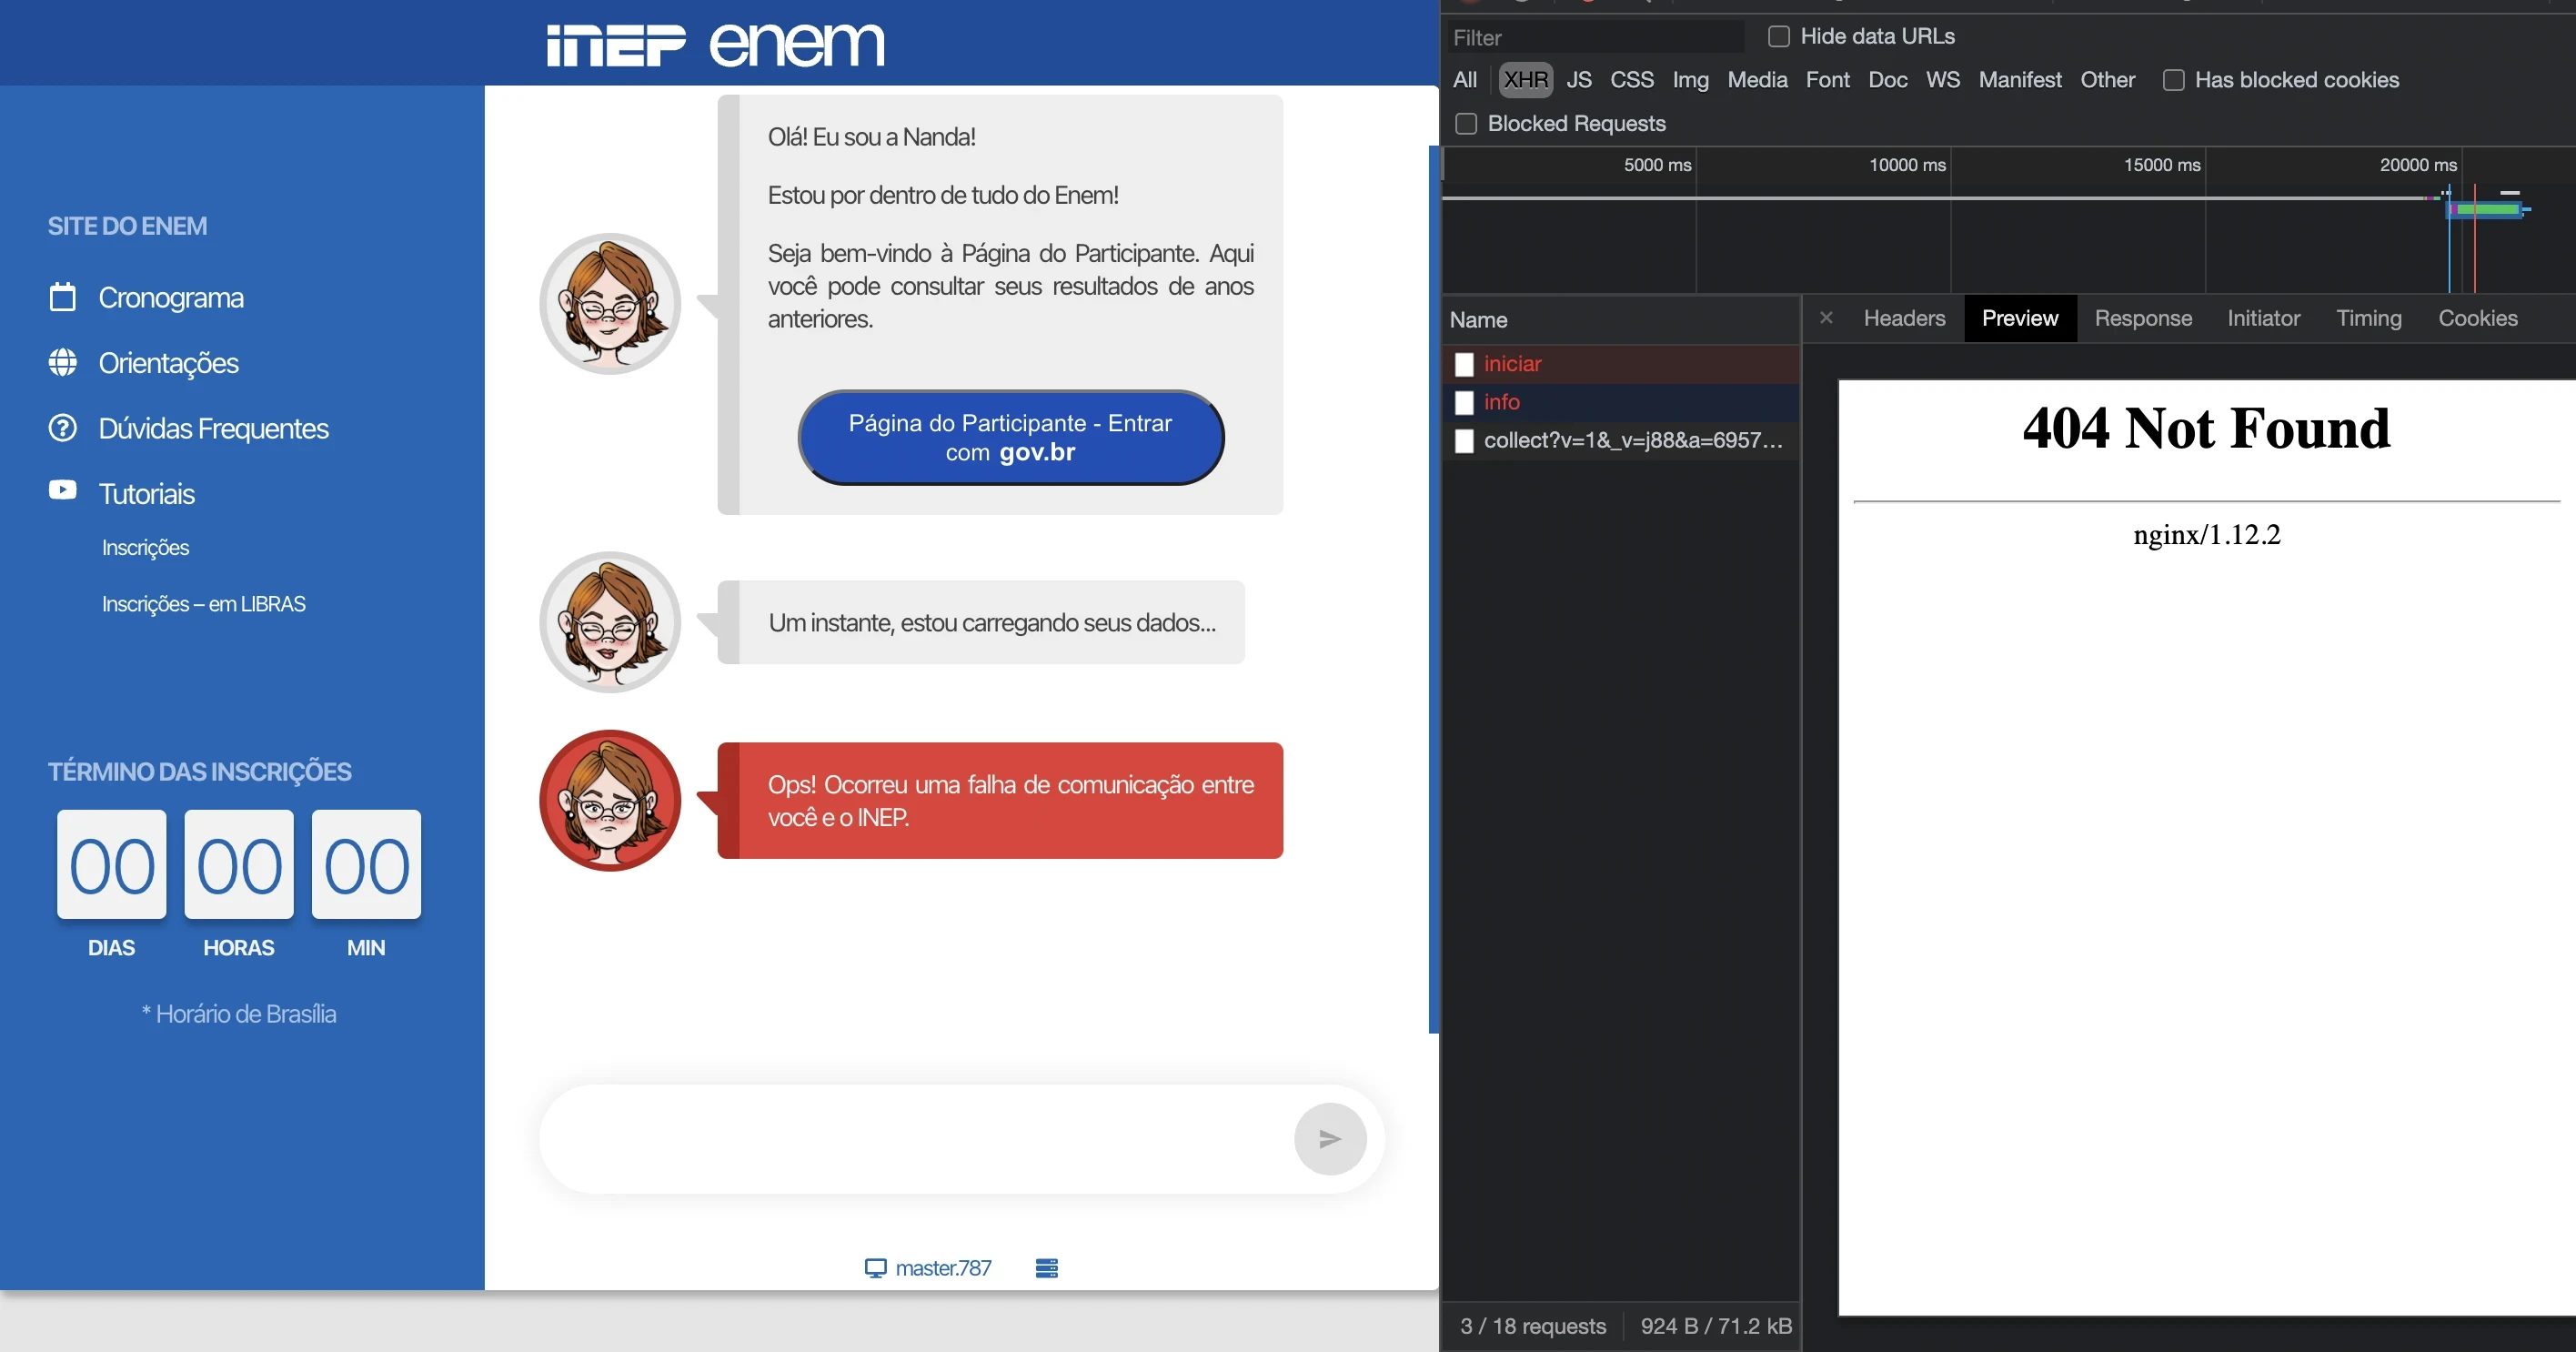The width and height of the screenshot is (2576, 1352).
Task: Select the failed iniciar request
Action: 1512,364
